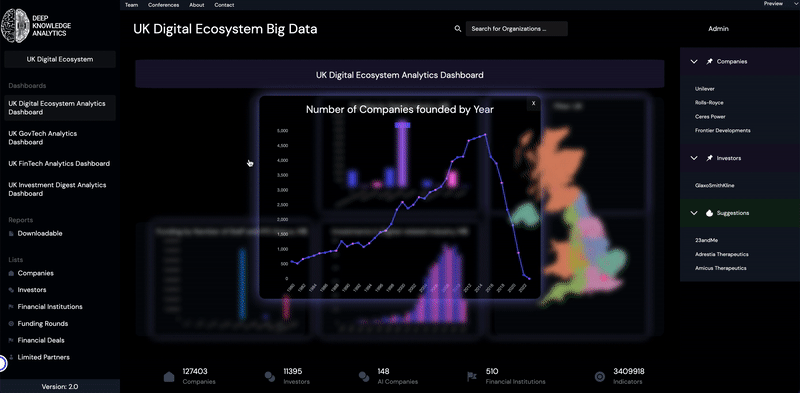Click the 127403 companies count
Viewport: 800px width, 393px height.
pyautogui.click(x=195, y=372)
